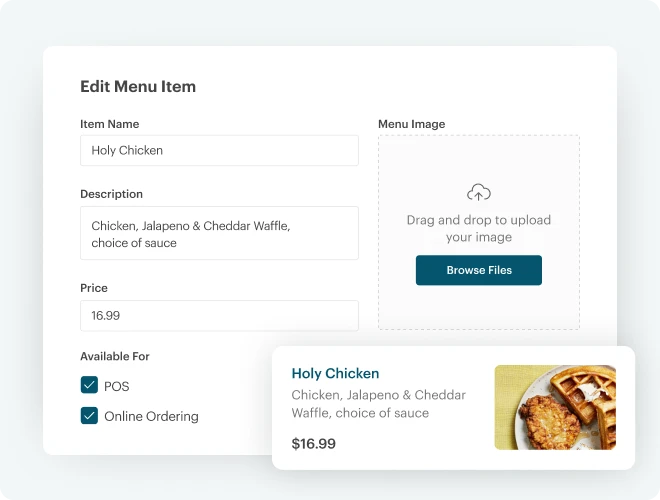Focus the Item Name input field
Image resolution: width=660 pixels, height=500 pixels.
point(219,150)
